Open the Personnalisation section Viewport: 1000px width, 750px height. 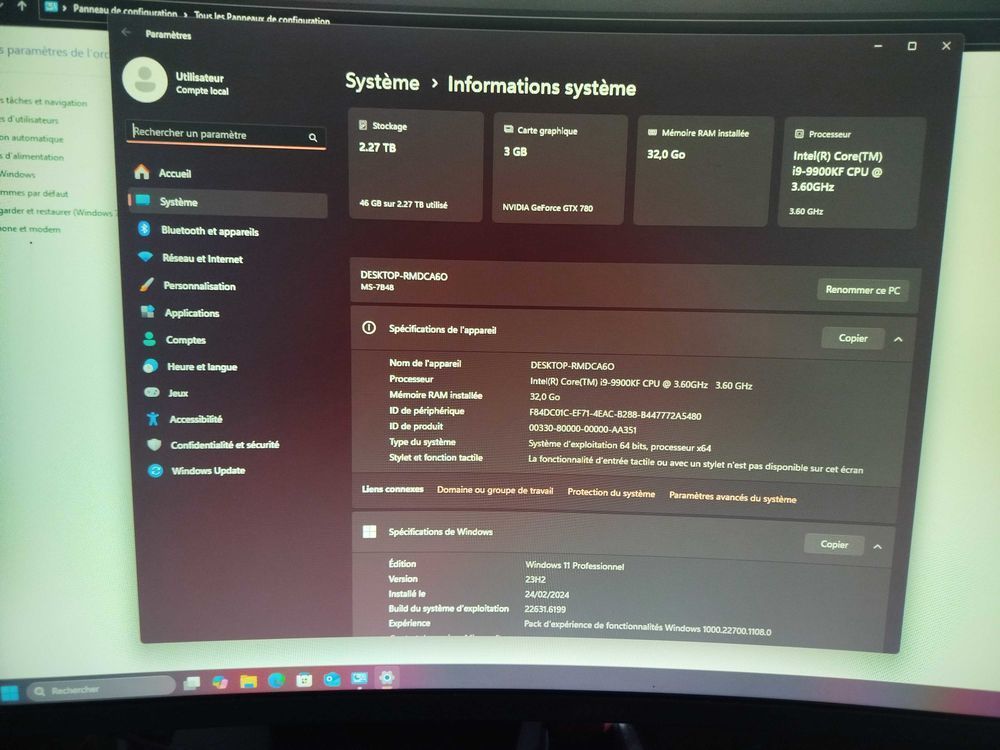(x=199, y=286)
